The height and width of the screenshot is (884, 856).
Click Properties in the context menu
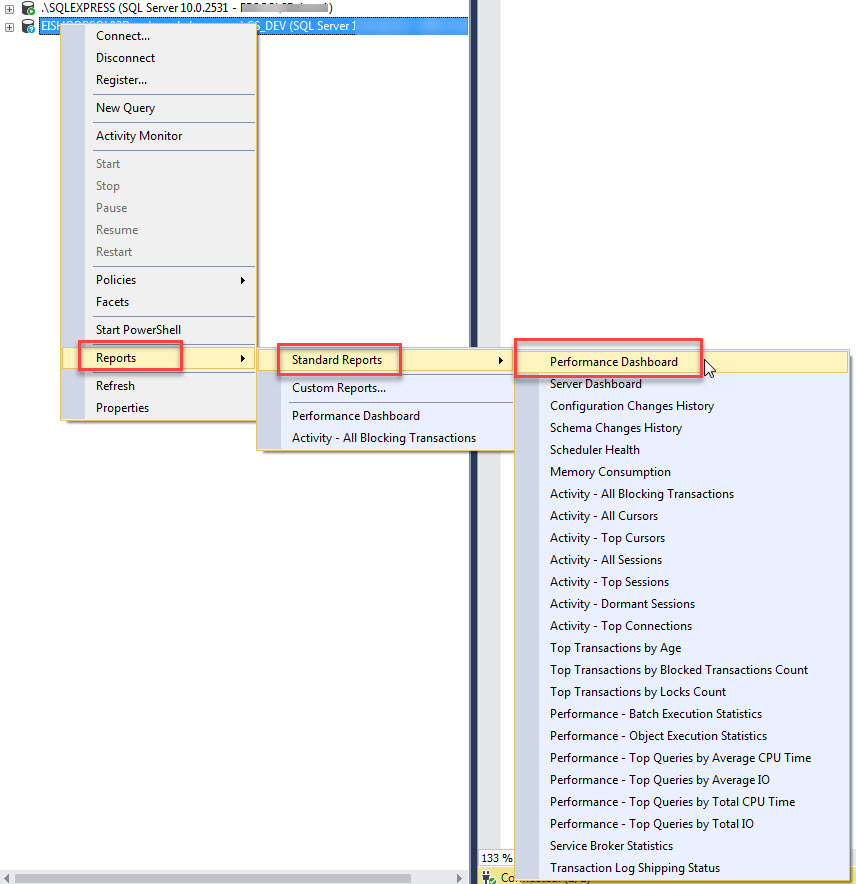[122, 408]
